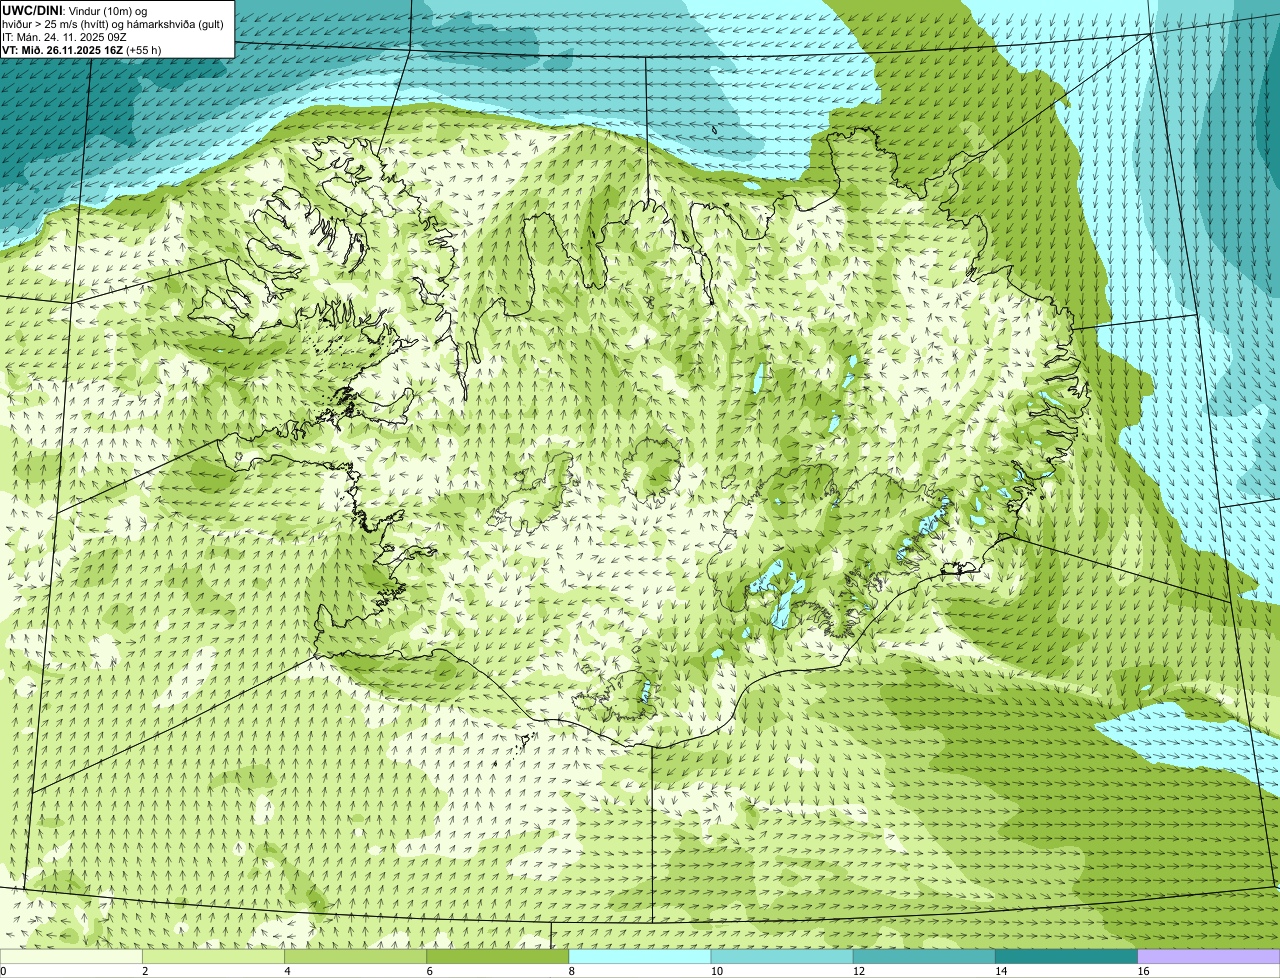
Task: Click the '10' scale label
Action: tap(716, 971)
